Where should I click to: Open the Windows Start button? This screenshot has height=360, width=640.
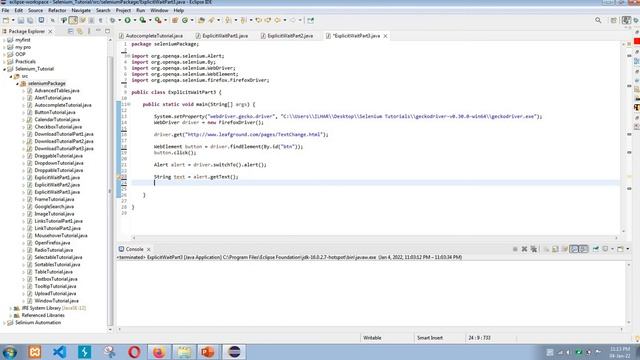(9, 352)
